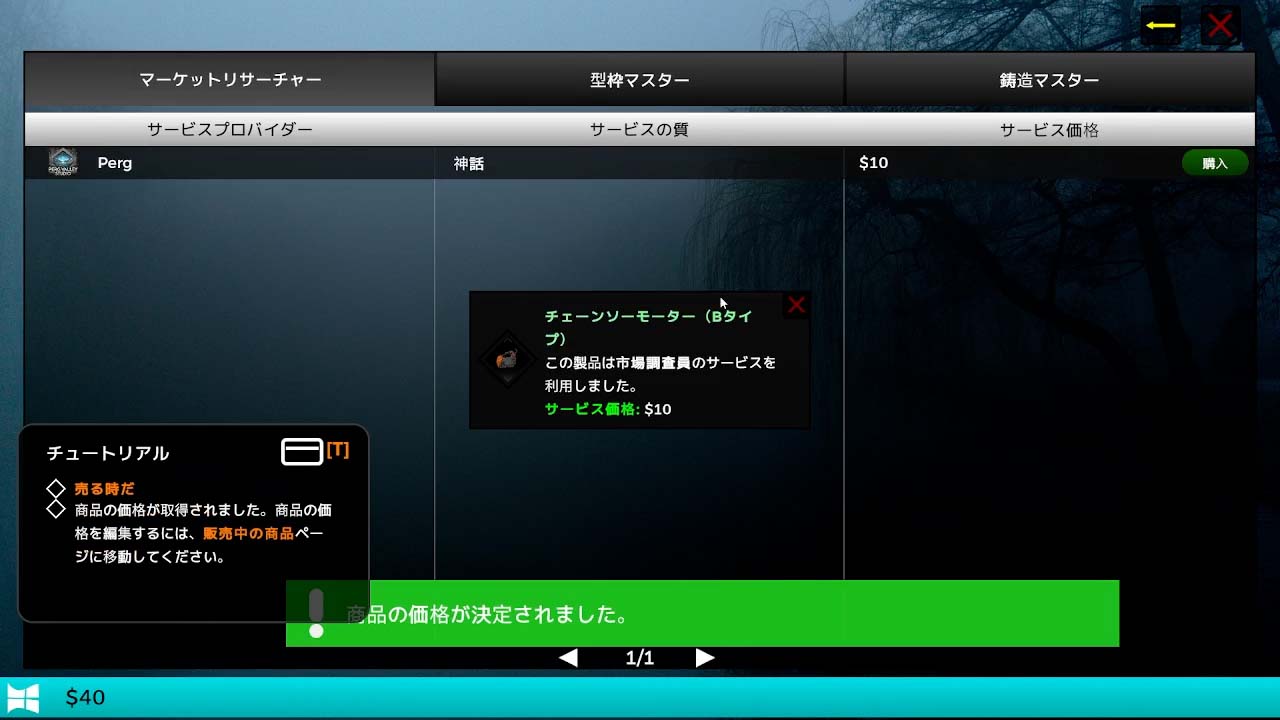Dismiss the chainsaw motor popup
Viewport: 1280px width, 720px height.
click(x=796, y=305)
